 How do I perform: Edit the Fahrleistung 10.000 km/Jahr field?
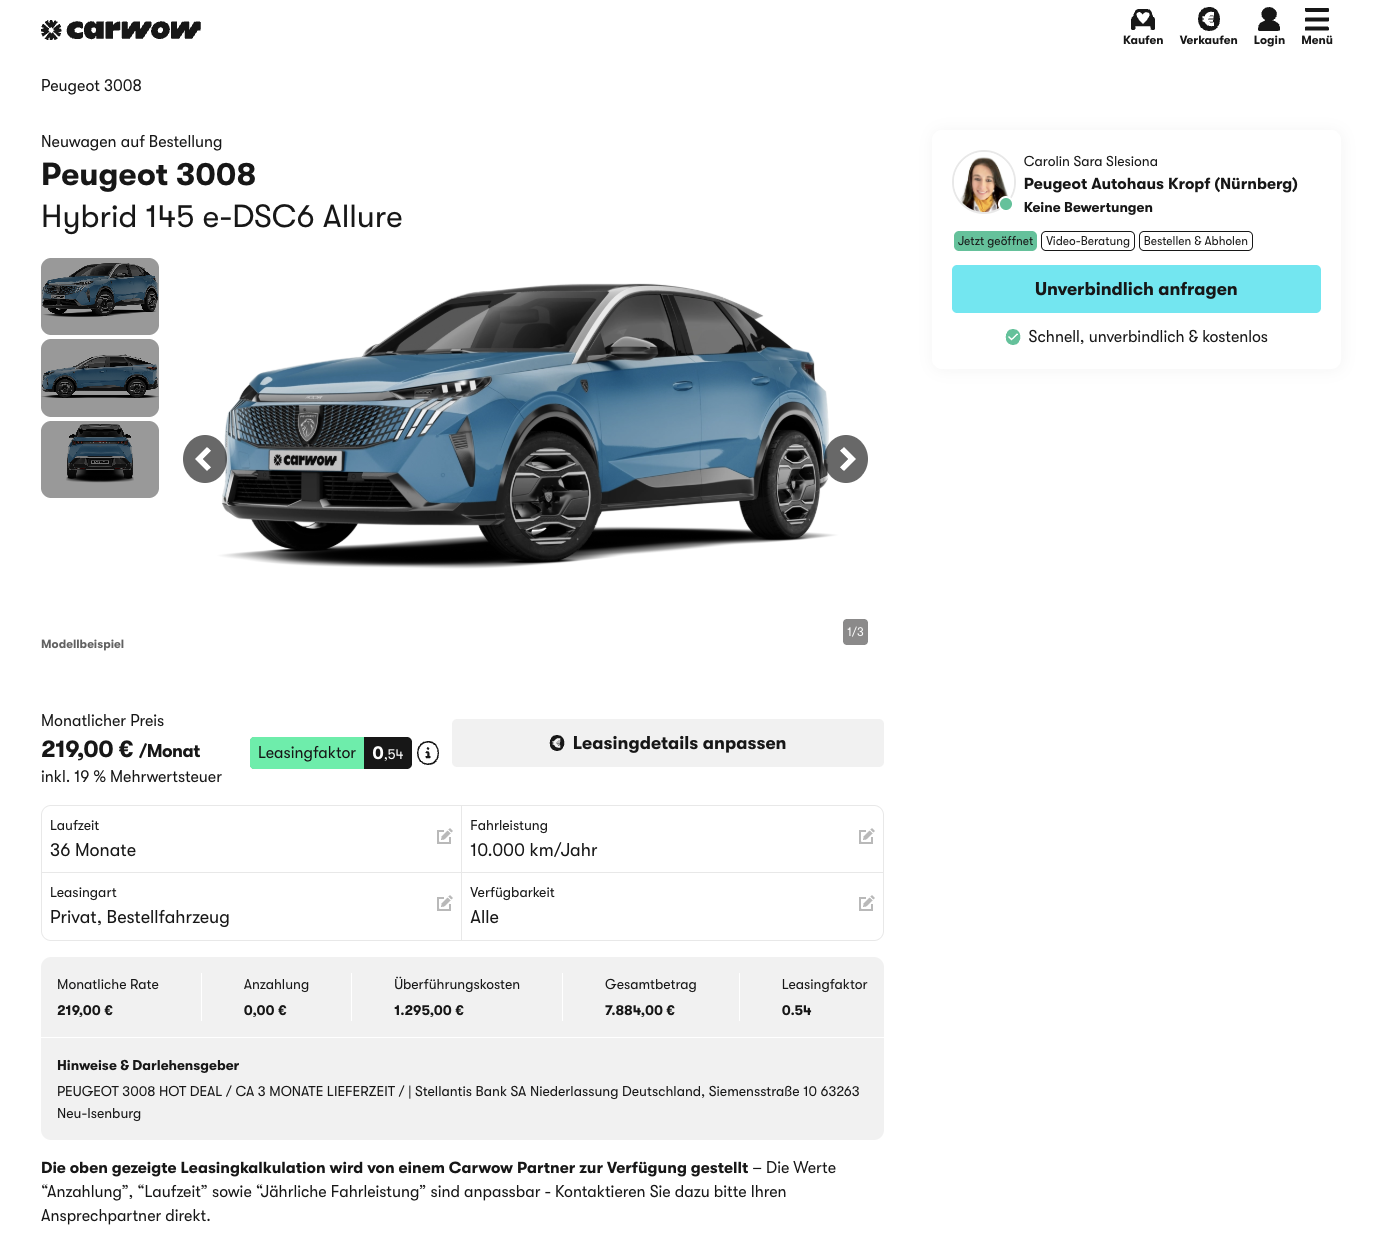[866, 837]
